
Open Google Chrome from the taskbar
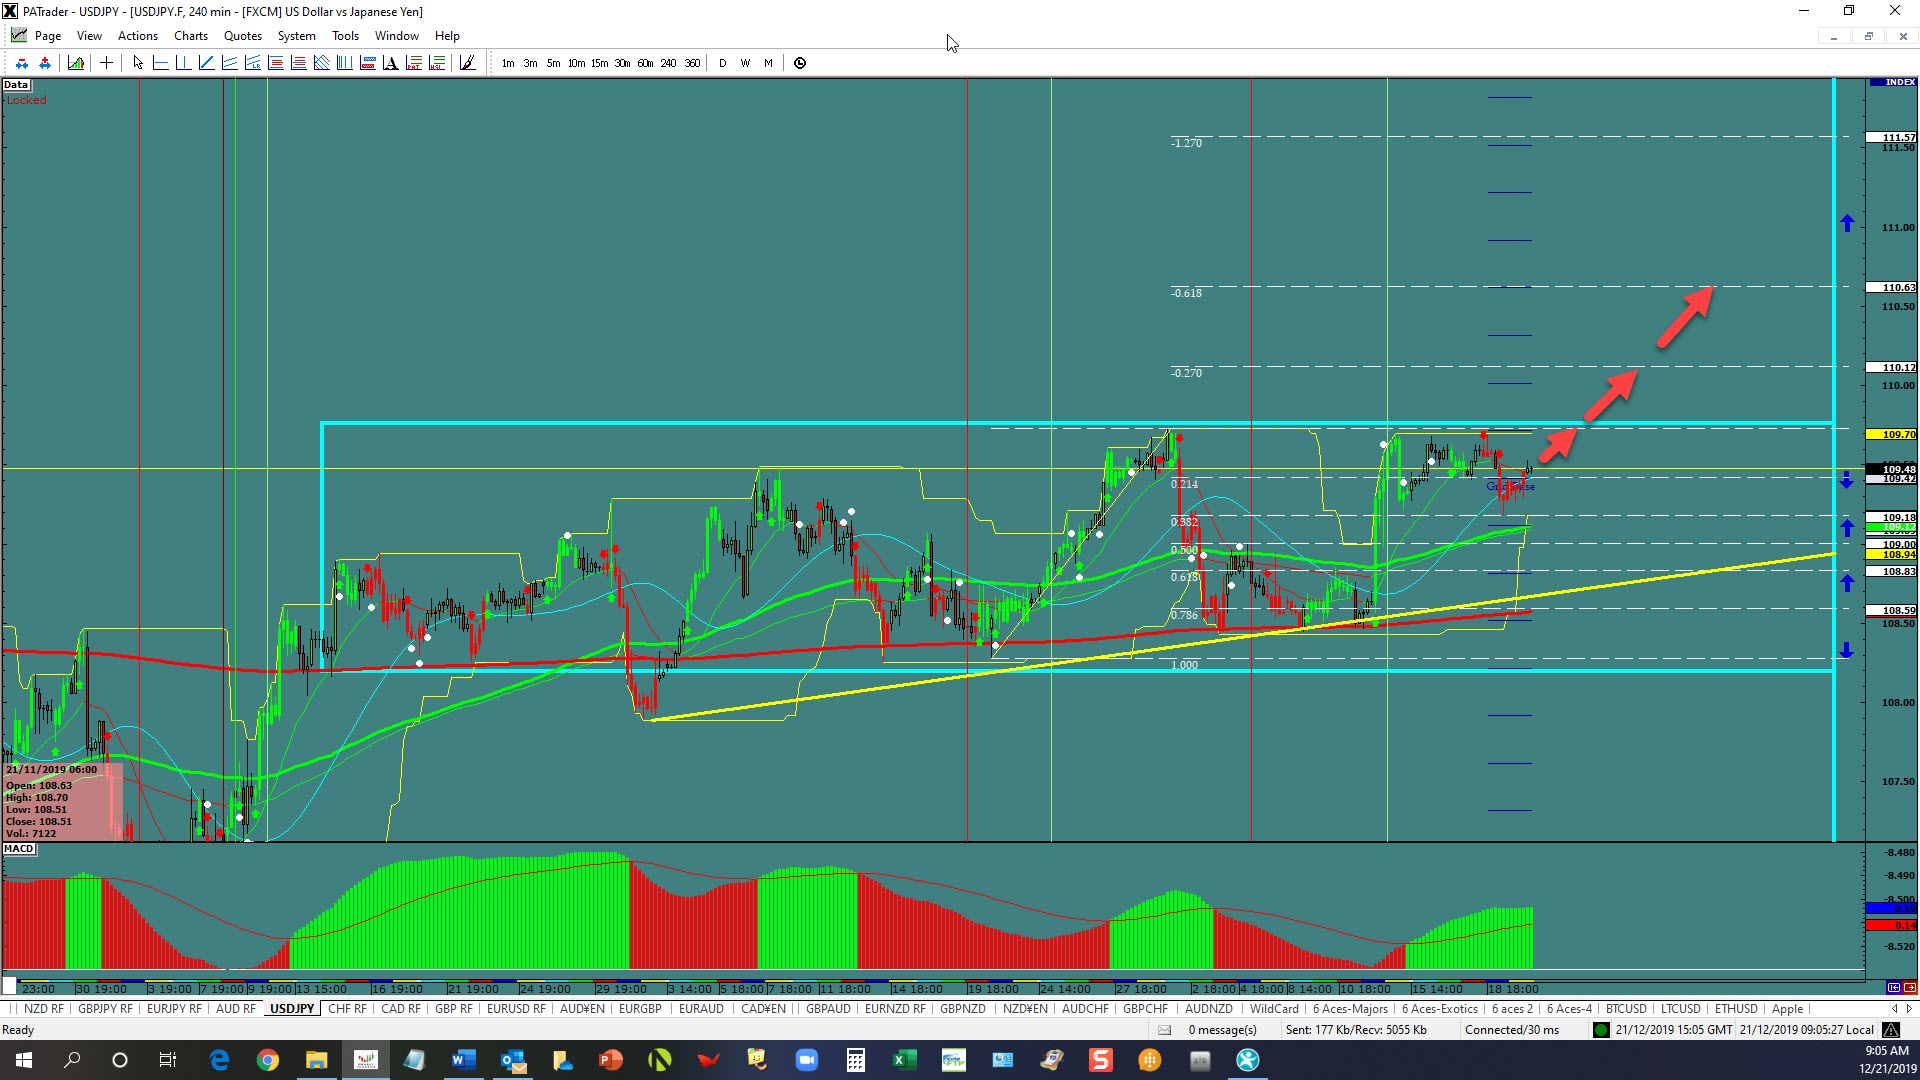268,1060
